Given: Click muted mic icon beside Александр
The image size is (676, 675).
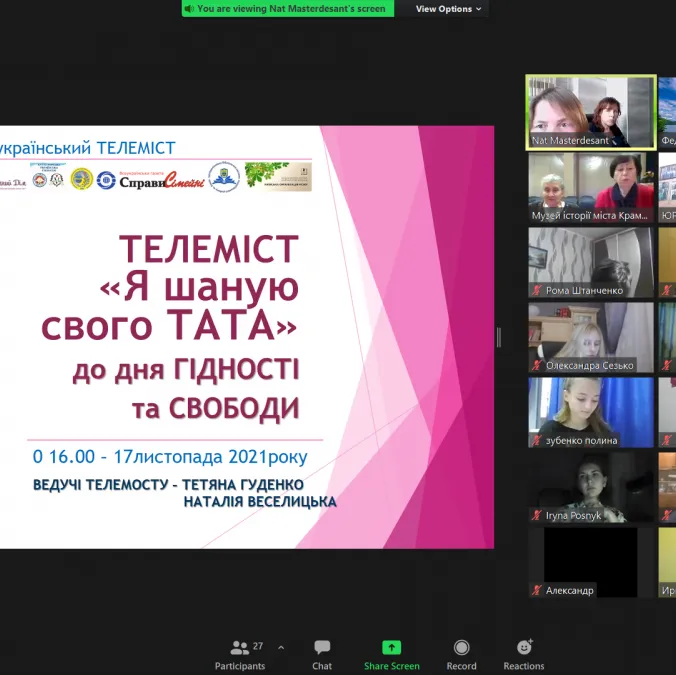Looking at the screenshot, I should [537, 591].
